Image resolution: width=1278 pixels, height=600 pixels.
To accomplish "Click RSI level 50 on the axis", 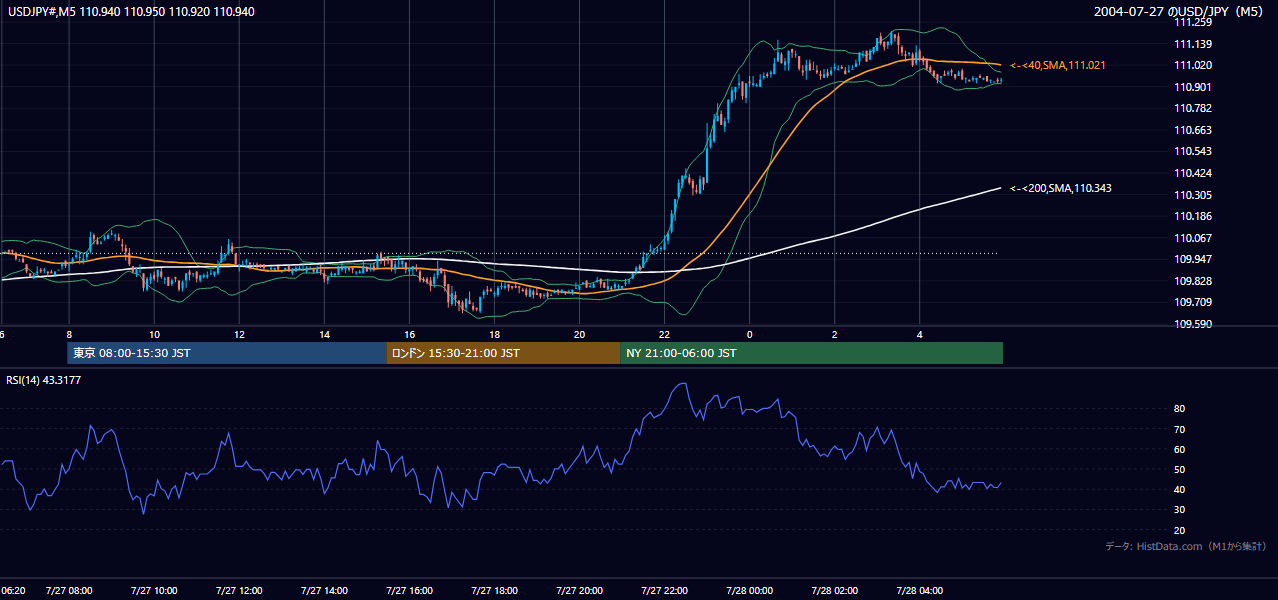I will [1180, 469].
